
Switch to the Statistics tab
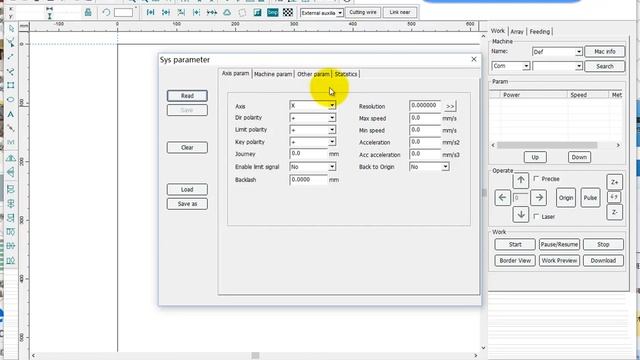coord(346,74)
